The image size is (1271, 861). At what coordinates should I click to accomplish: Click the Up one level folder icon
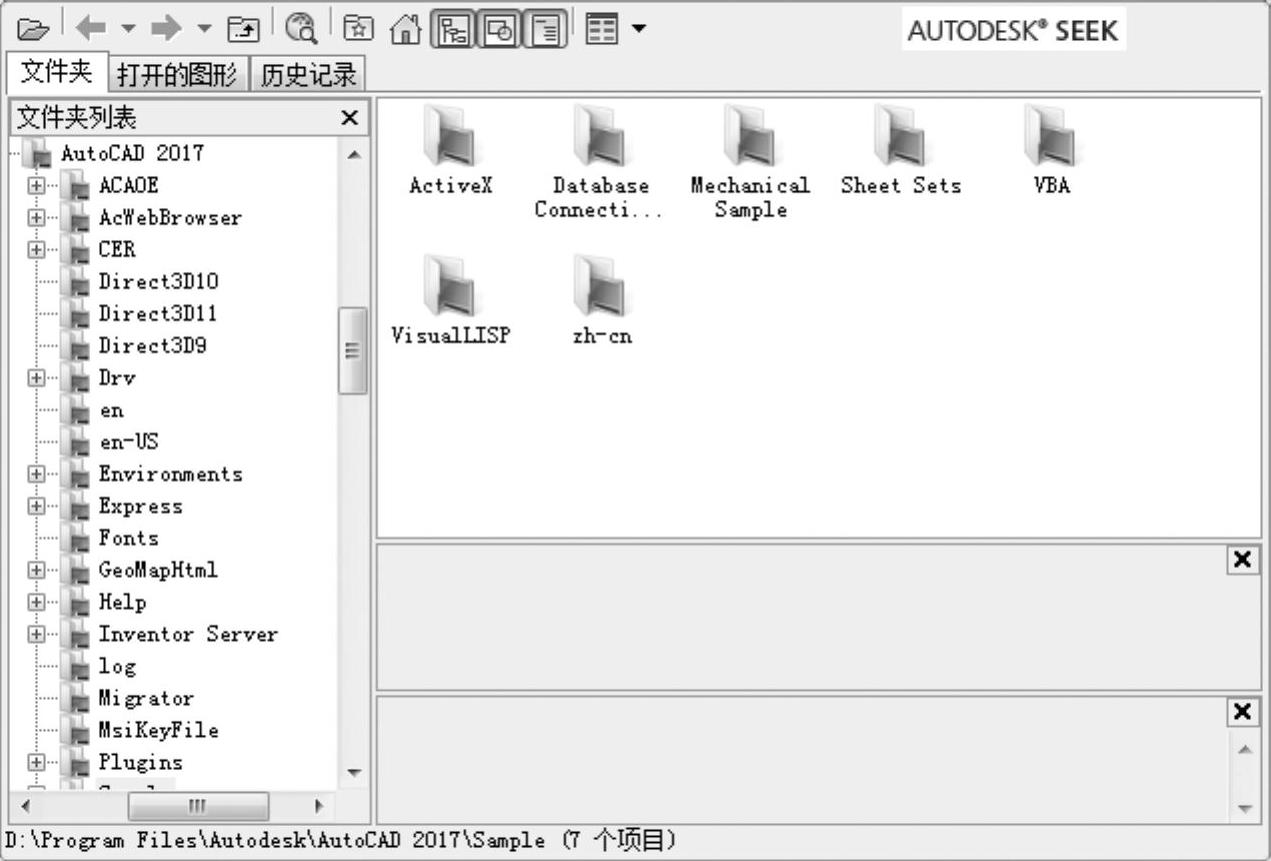click(x=243, y=29)
